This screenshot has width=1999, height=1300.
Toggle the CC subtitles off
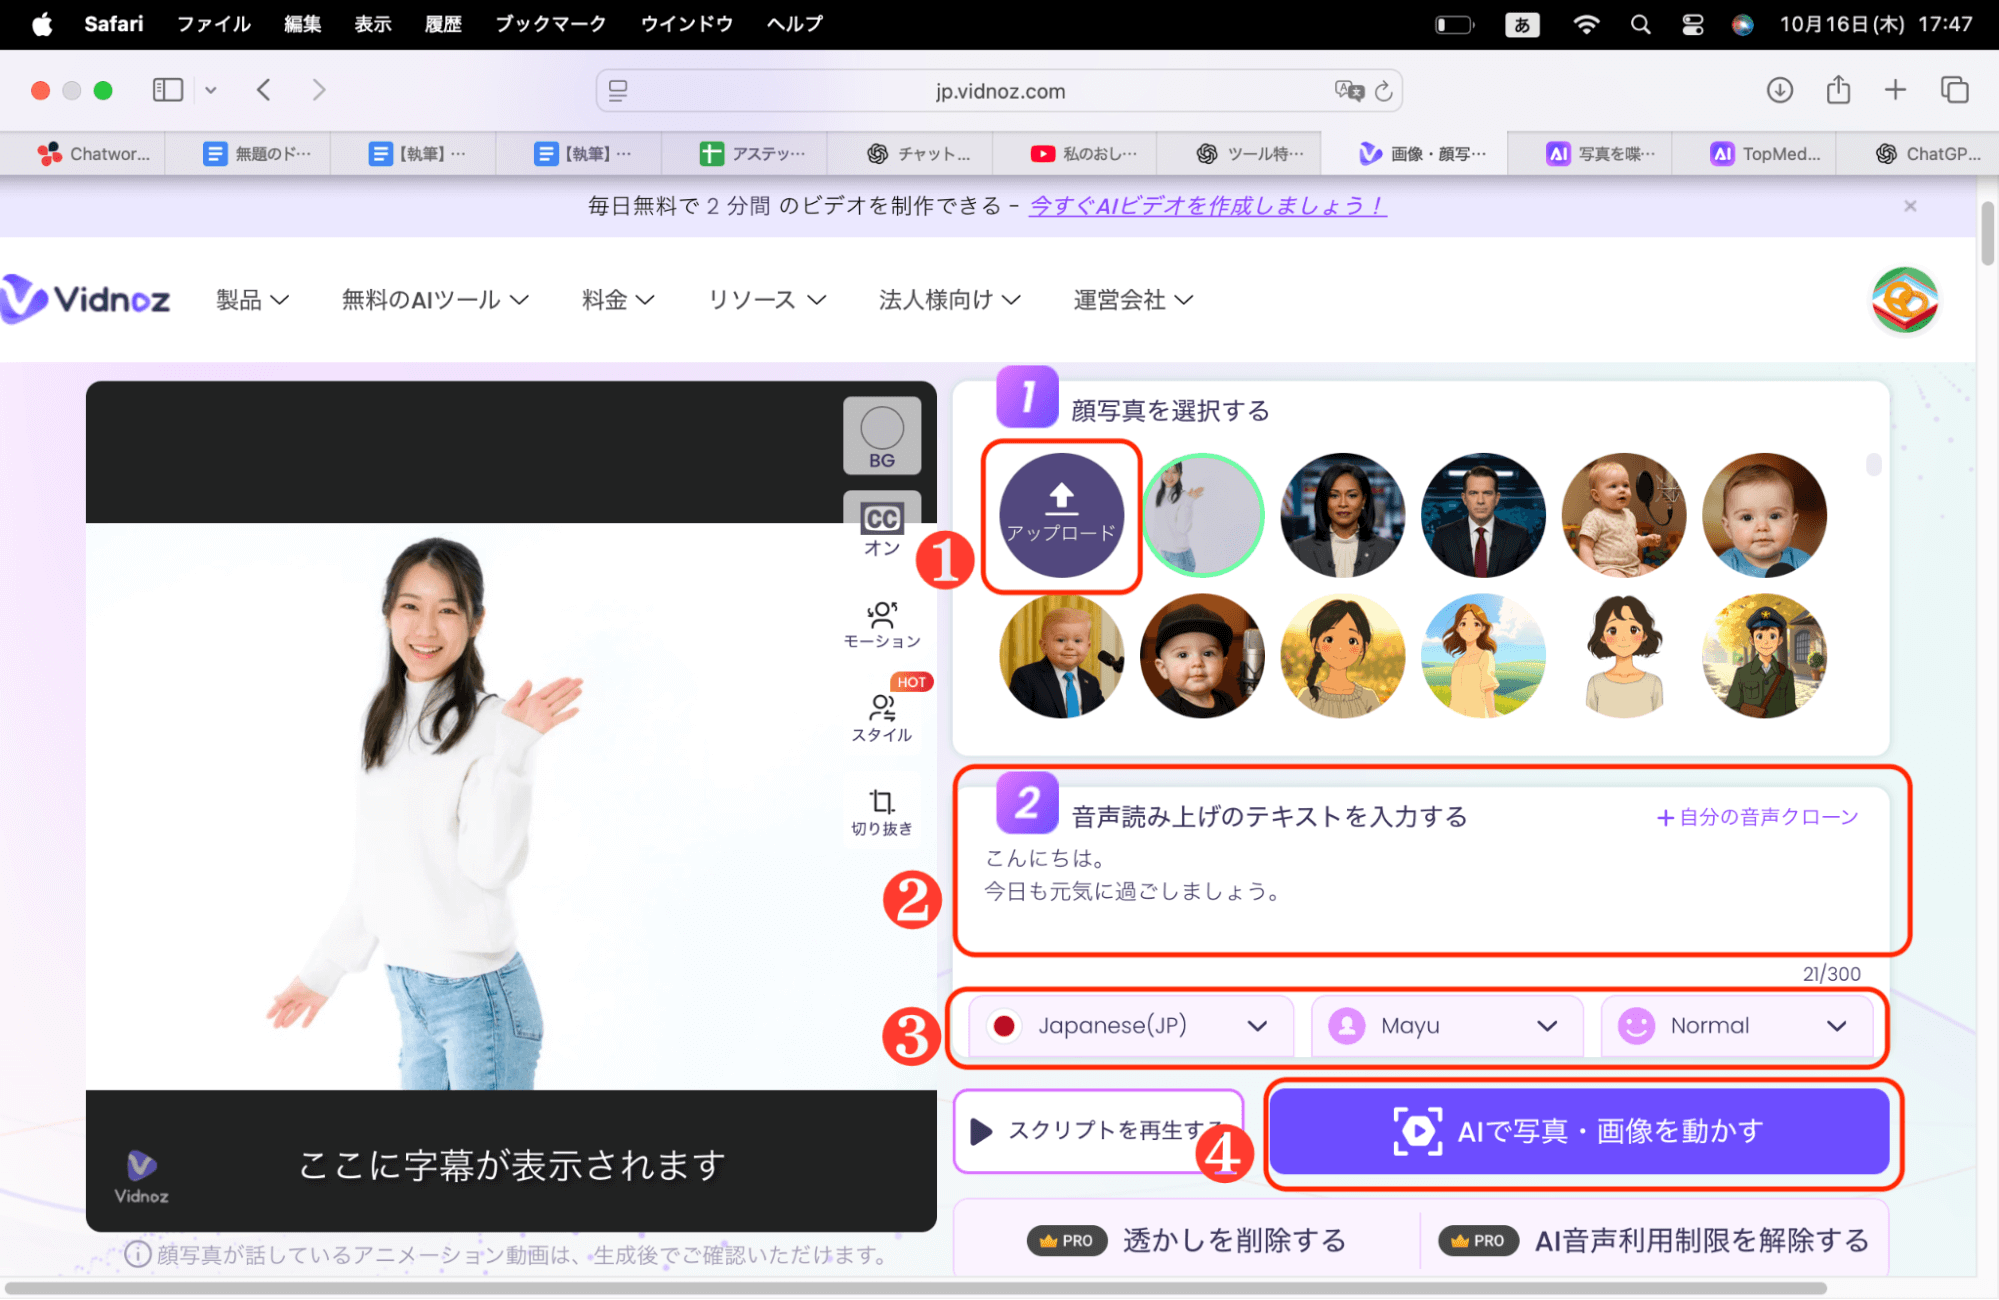click(x=881, y=519)
